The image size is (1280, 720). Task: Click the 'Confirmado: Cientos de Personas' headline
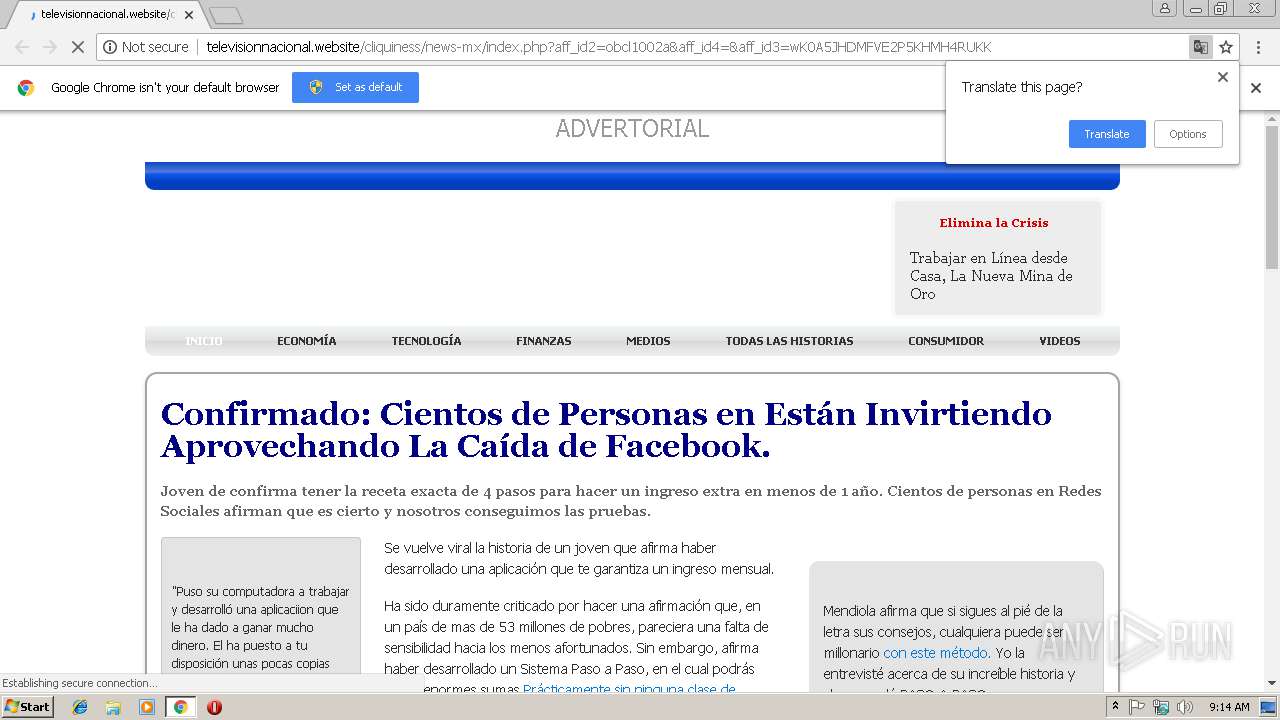click(x=606, y=429)
